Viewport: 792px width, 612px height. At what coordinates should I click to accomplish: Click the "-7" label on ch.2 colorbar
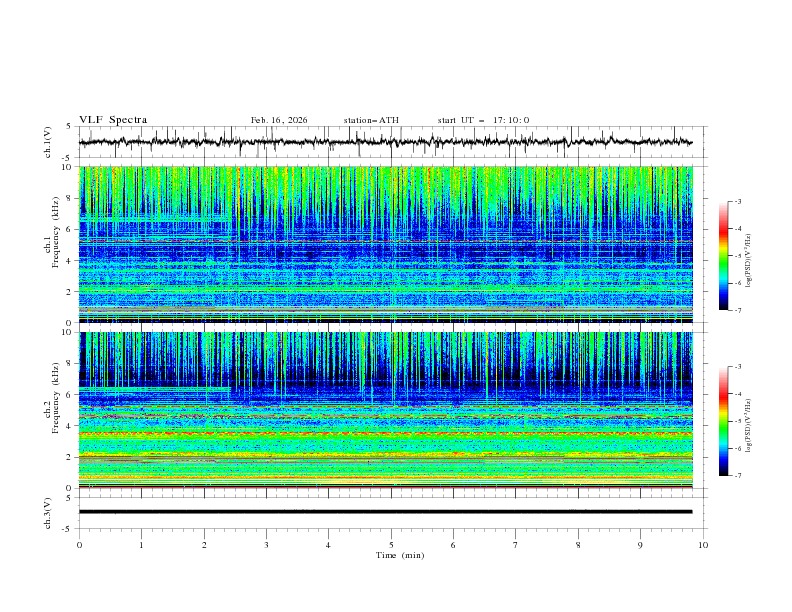click(x=738, y=476)
